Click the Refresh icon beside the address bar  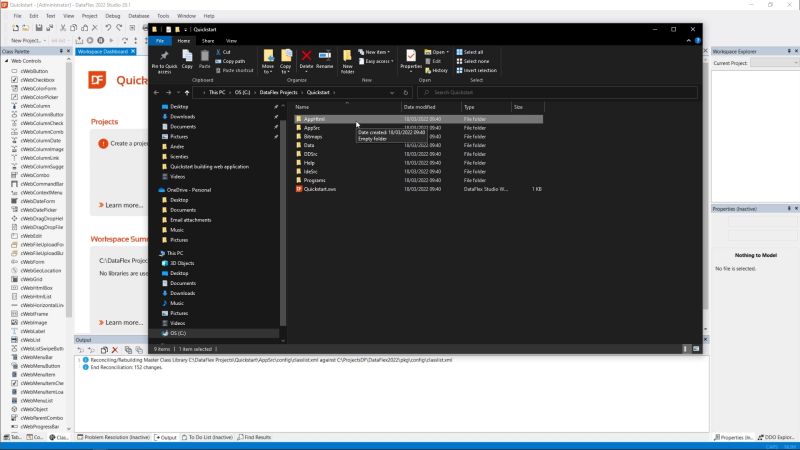pyautogui.click(x=406, y=92)
